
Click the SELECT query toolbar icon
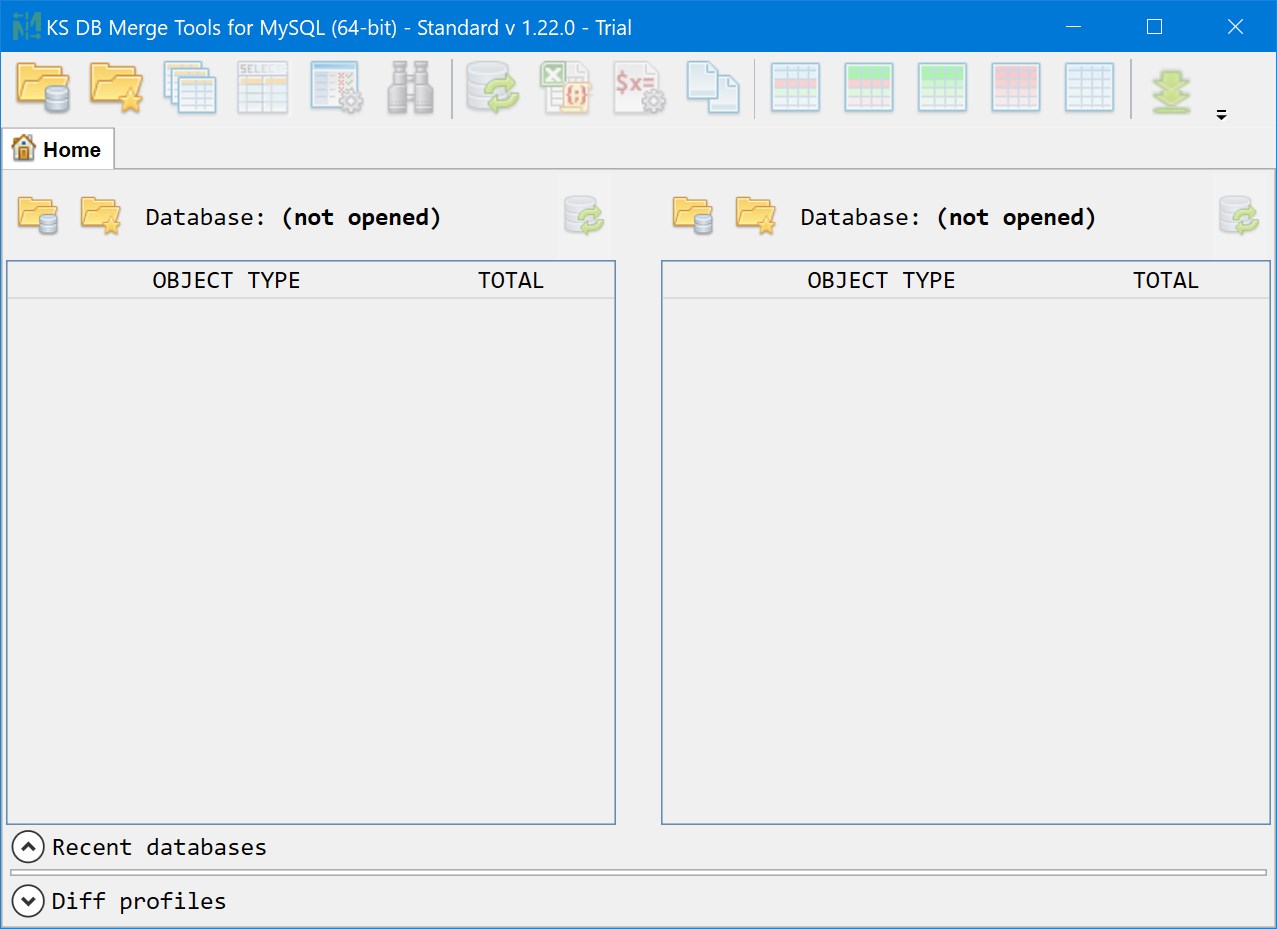[263, 88]
